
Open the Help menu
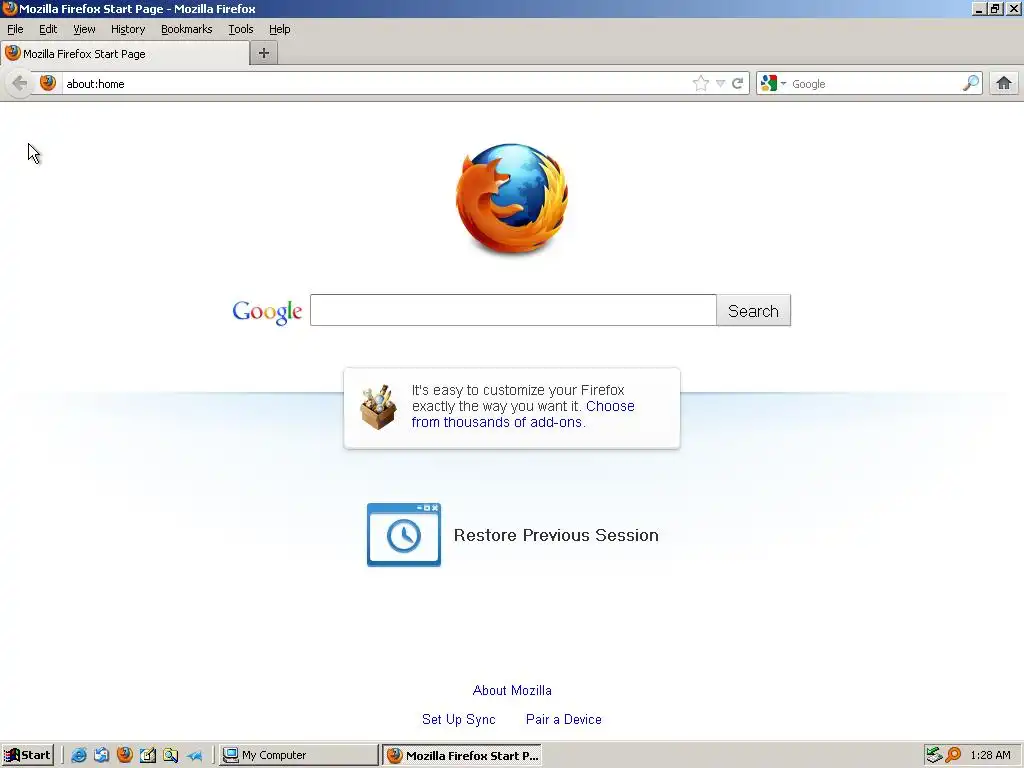(280, 29)
